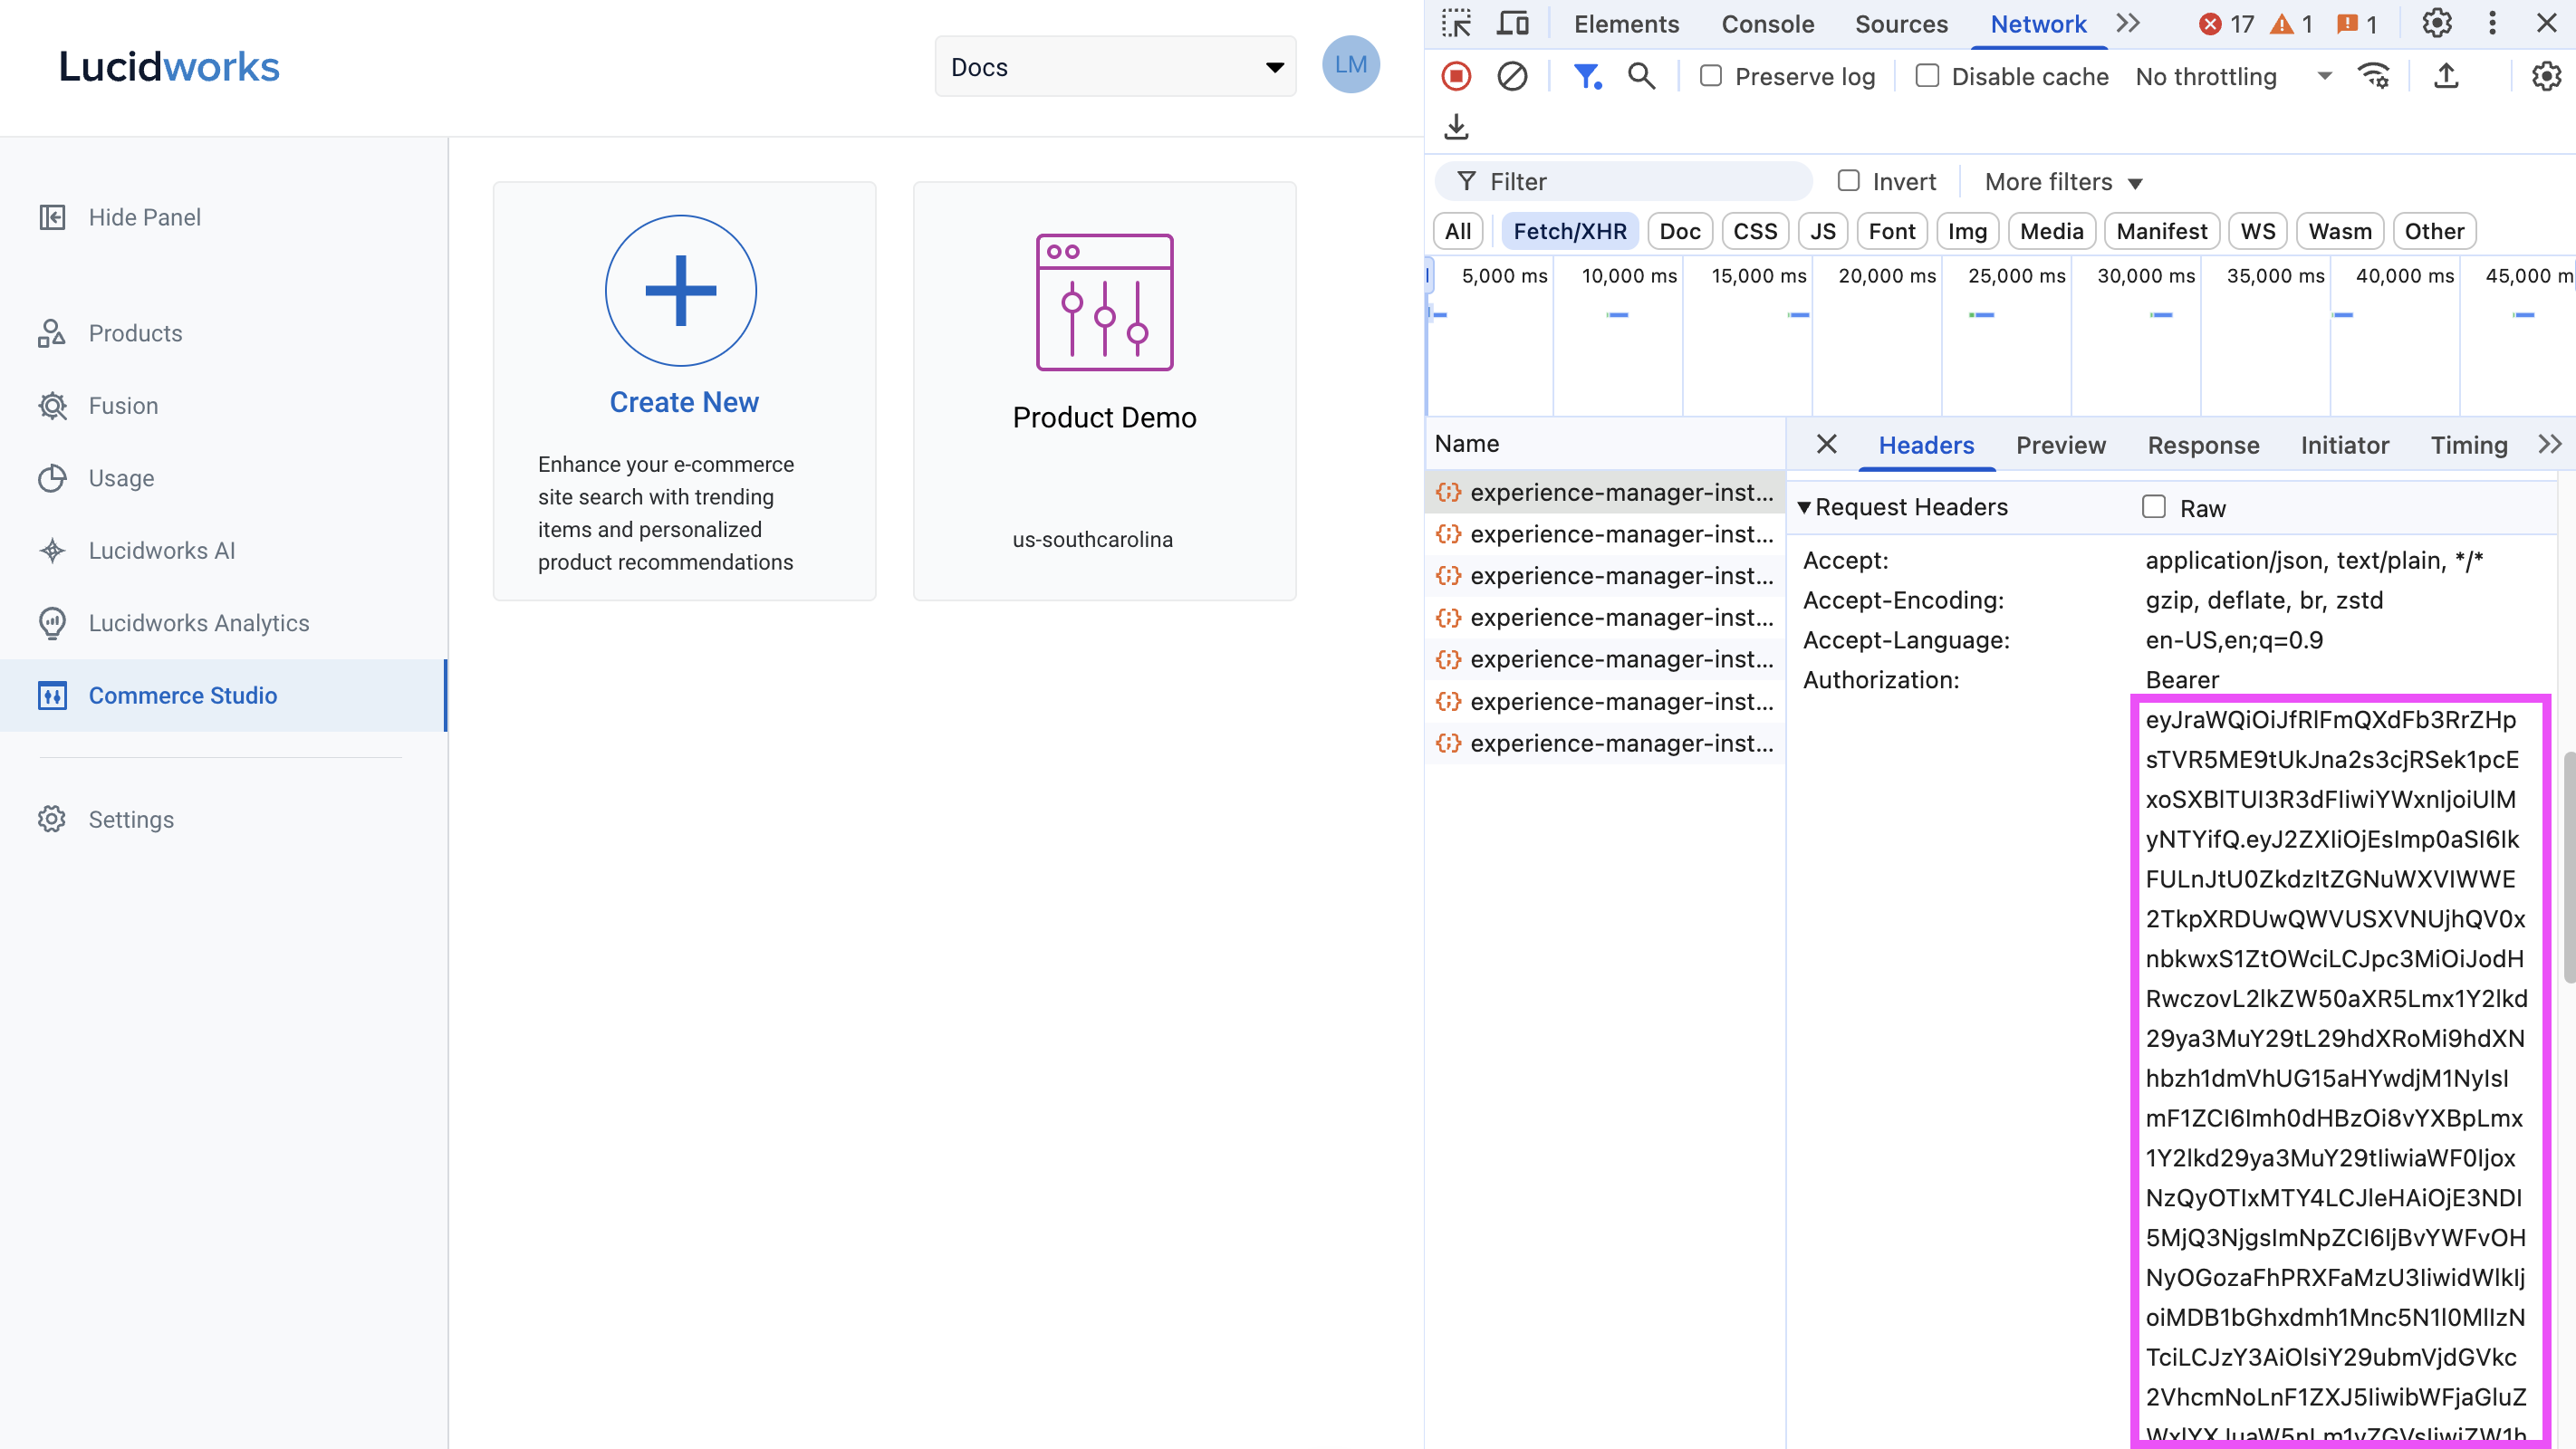Open the Product Demo card icon
This screenshot has width=2576, height=1449.
[x=1104, y=303]
